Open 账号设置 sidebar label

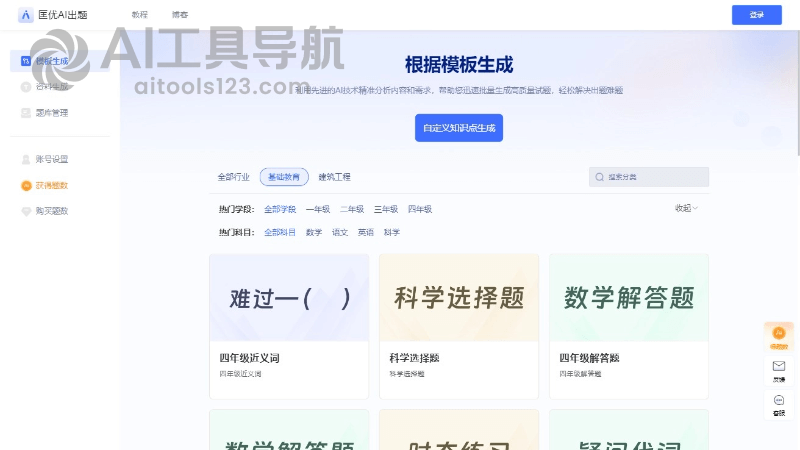[x=52, y=159]
